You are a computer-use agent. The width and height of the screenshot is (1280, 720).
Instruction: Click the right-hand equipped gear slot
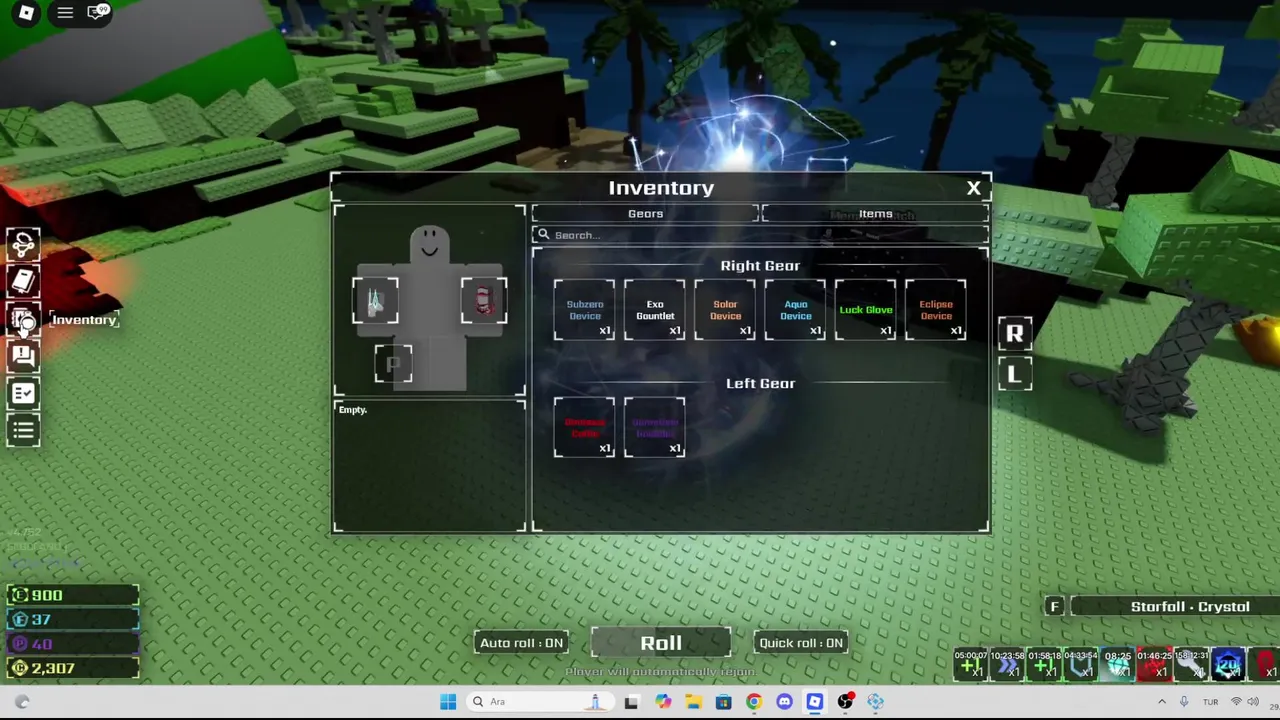coord(484,301)
